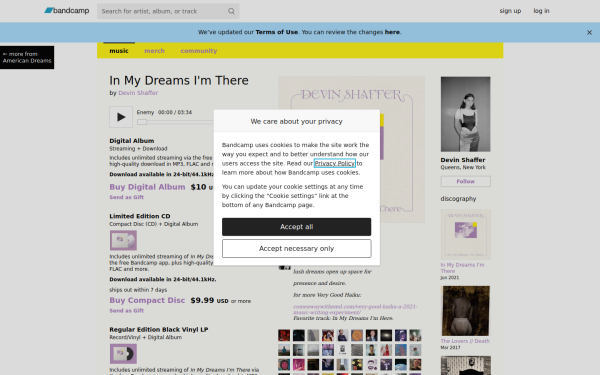Click the Limited Edition CD heading
The width and height of the screenshot is (600, 375).
click(x=140, y=216)
